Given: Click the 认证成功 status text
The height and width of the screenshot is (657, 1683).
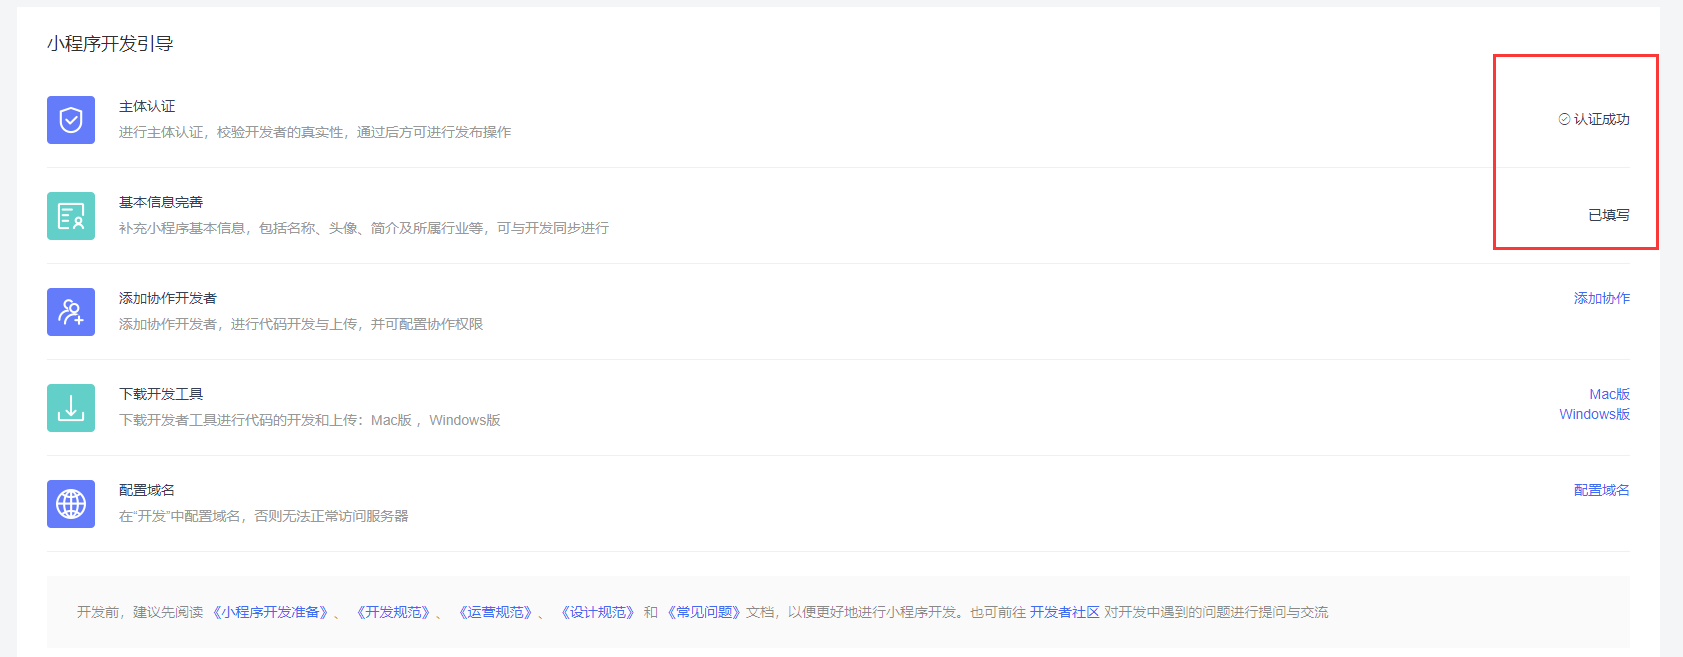Looking at the screenshot, I should [1601, 119].
